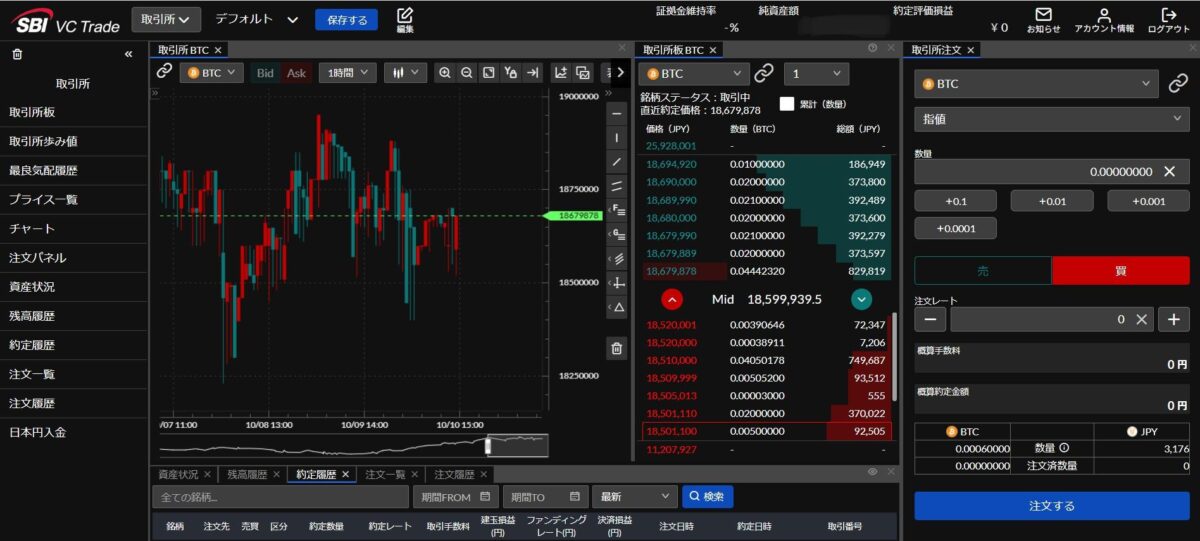Zoom in on the chart
This screenshot has width=1200, height=541.
pos(445,73)
